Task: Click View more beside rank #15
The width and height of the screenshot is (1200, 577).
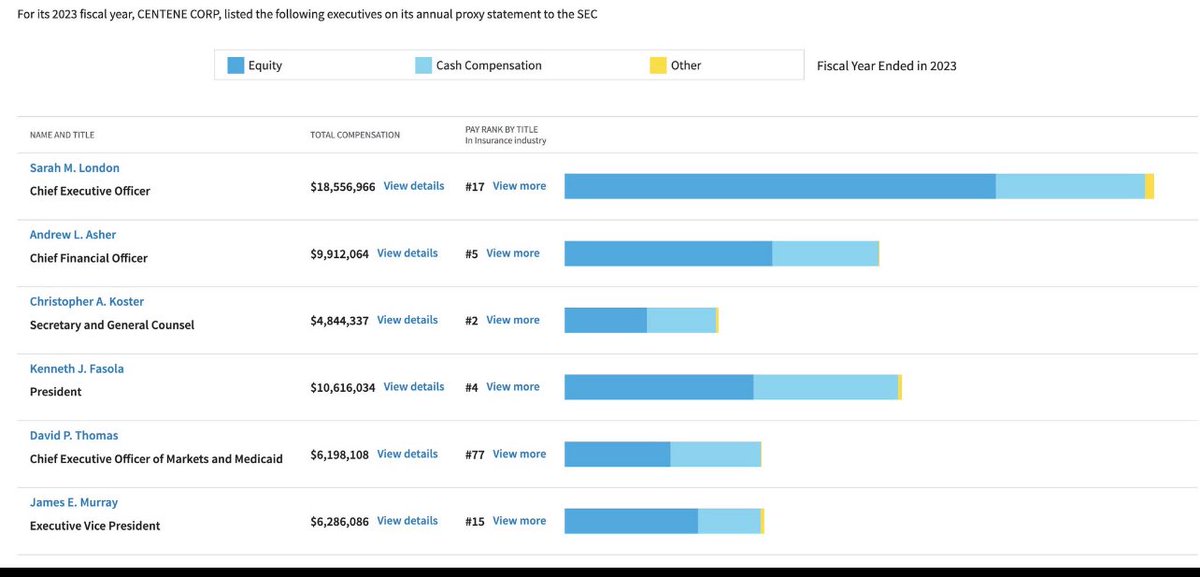Action: point(519,521)
